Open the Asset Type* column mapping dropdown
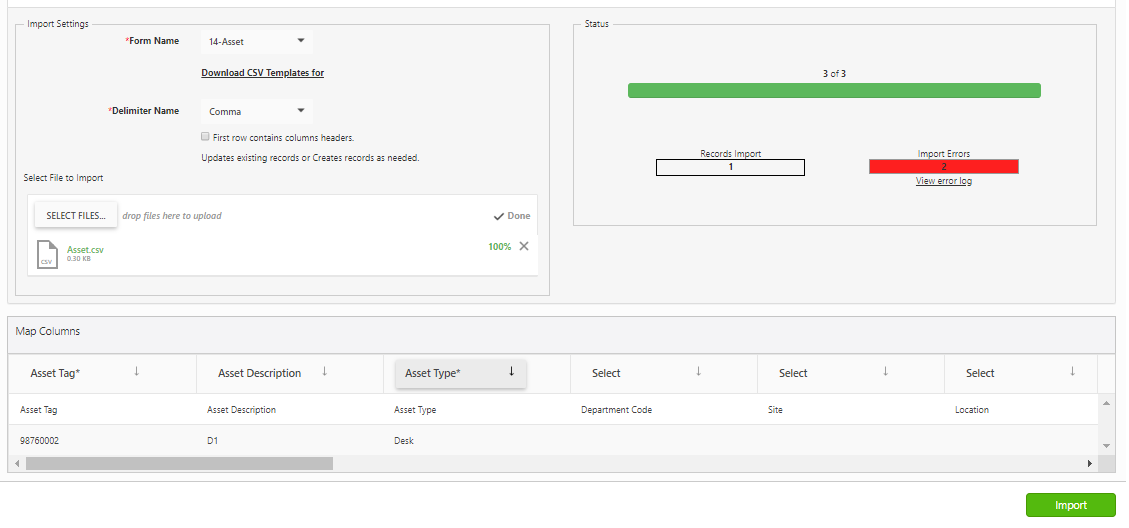The width and height of the screenshot is (1129, 528). tap(461, 373)
